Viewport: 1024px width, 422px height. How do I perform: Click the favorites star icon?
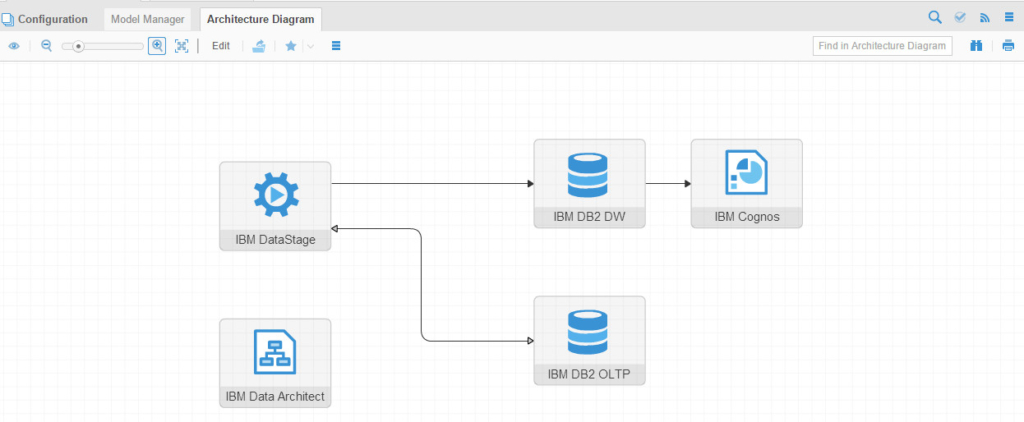point(291,46)
